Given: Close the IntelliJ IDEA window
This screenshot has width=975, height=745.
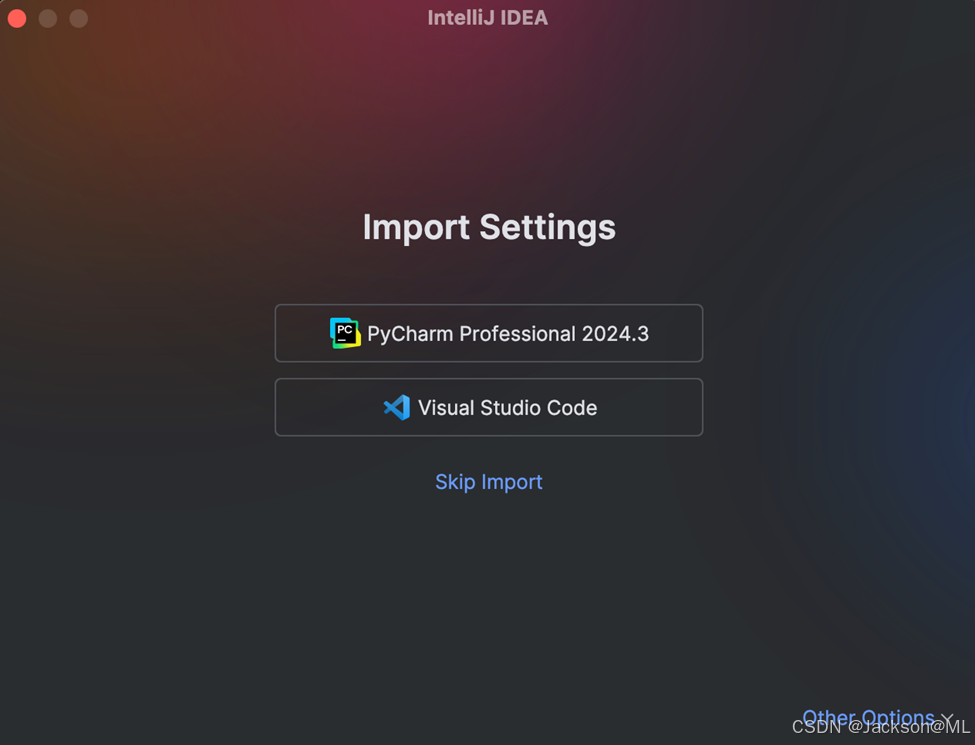Looking at the screenshot, I should 17,18.
